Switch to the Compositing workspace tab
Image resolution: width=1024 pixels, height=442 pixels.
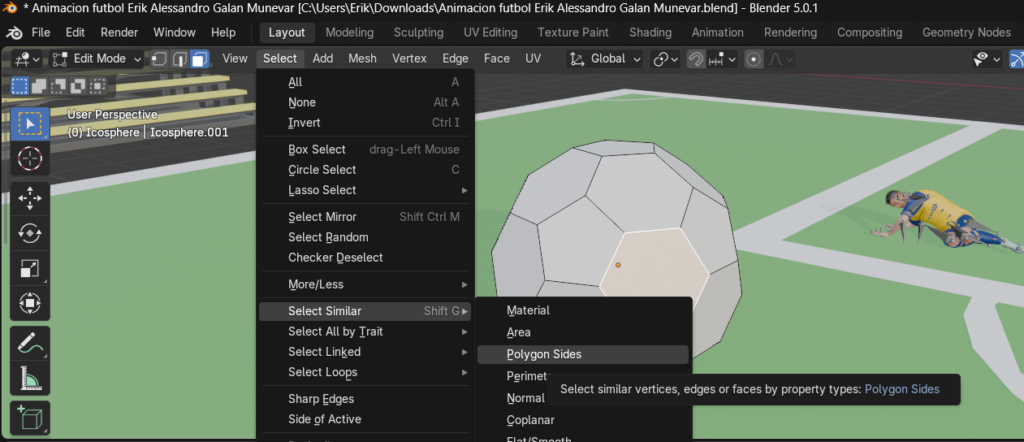870,33
